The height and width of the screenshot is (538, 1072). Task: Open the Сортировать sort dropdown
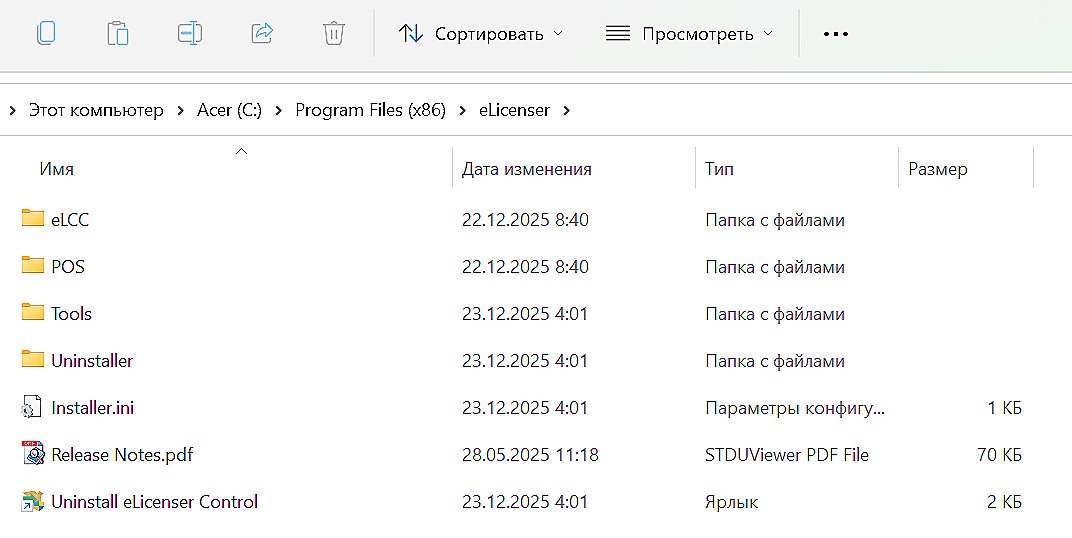[481, 33]
